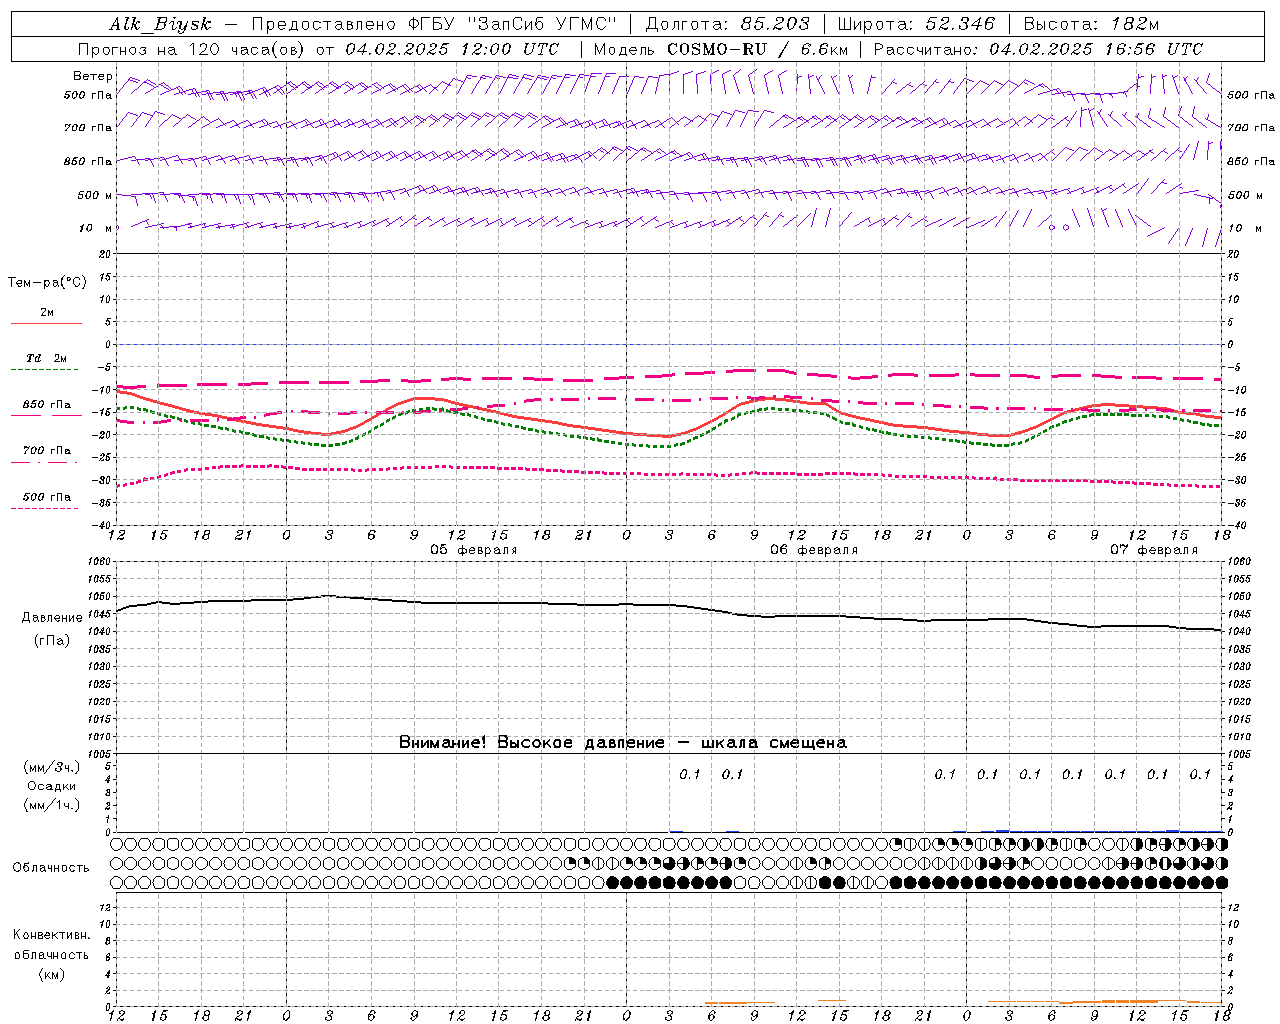Viewport: 1280px width, 1024px height.
Task: Click the '07 февраля' date label
Action: pyautogui.click(x=1153, y=550)
